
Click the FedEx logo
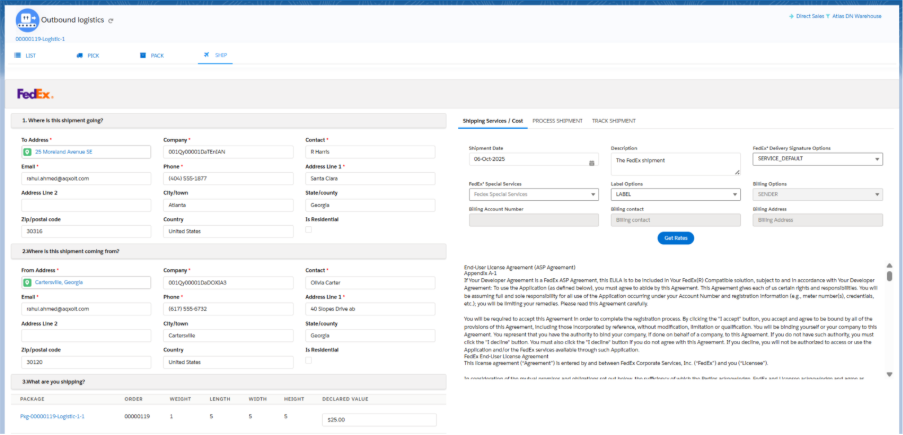click(35, 93)
